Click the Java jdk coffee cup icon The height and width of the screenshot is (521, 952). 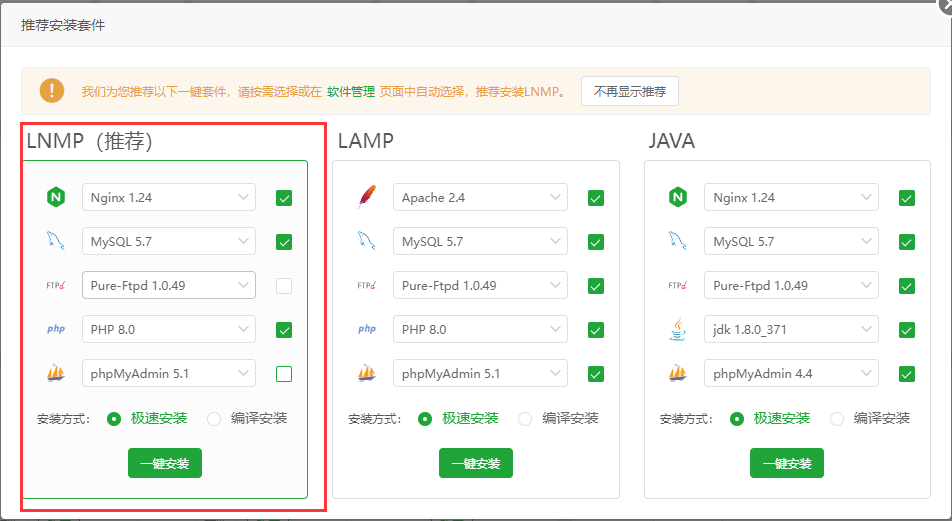pos(678,329)
